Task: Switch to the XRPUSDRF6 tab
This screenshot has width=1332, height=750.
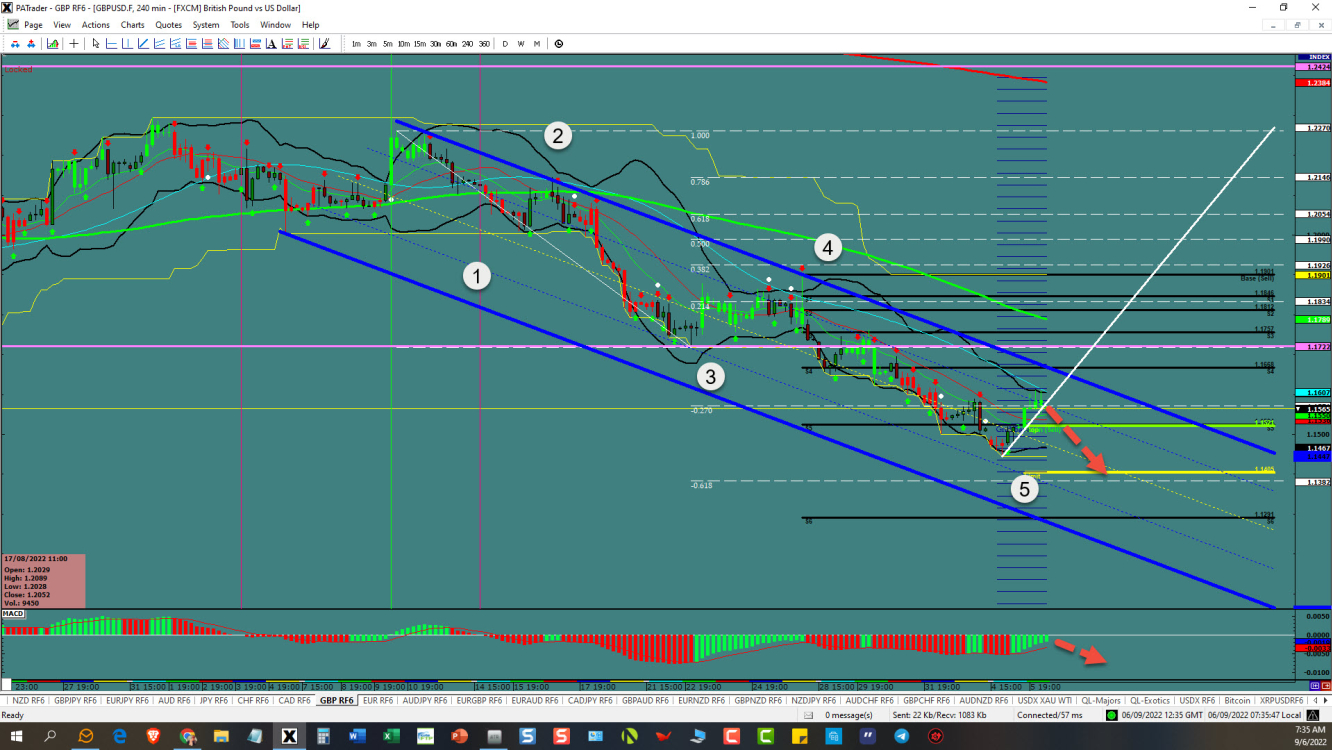Action: [x=1281, y=700]
